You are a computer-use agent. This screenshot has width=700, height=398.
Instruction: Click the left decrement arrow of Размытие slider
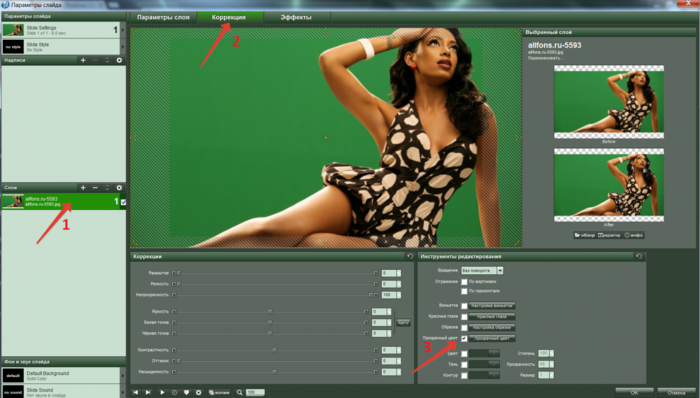174,273
